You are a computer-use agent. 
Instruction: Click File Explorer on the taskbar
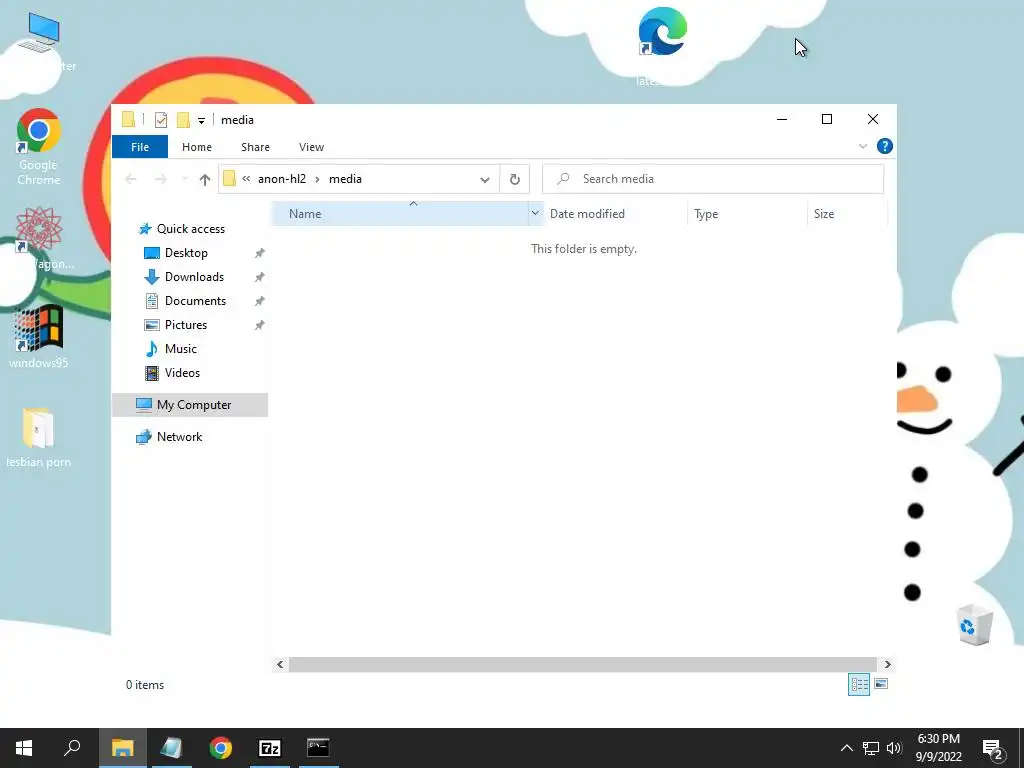122,748
